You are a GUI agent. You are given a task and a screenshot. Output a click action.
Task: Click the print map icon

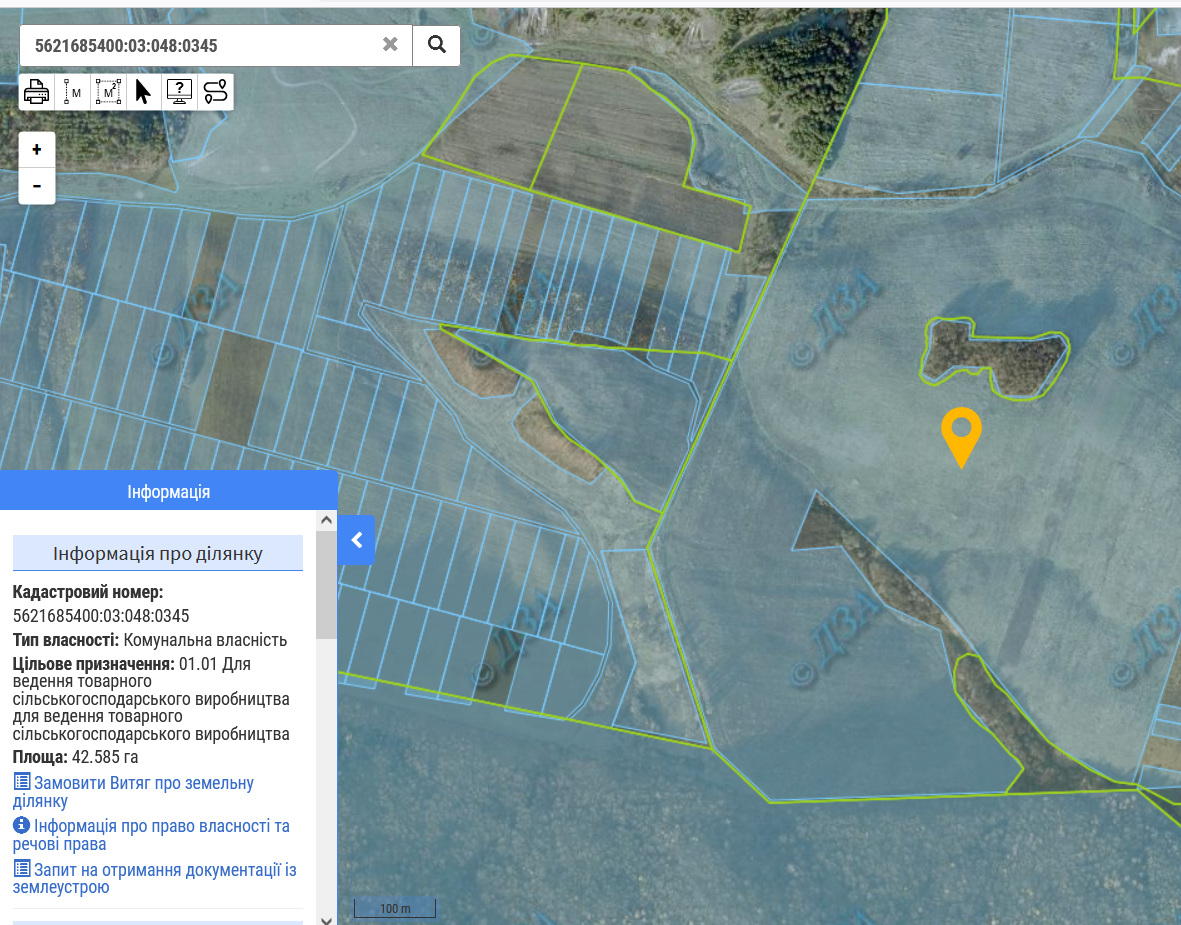click(37, 92)
